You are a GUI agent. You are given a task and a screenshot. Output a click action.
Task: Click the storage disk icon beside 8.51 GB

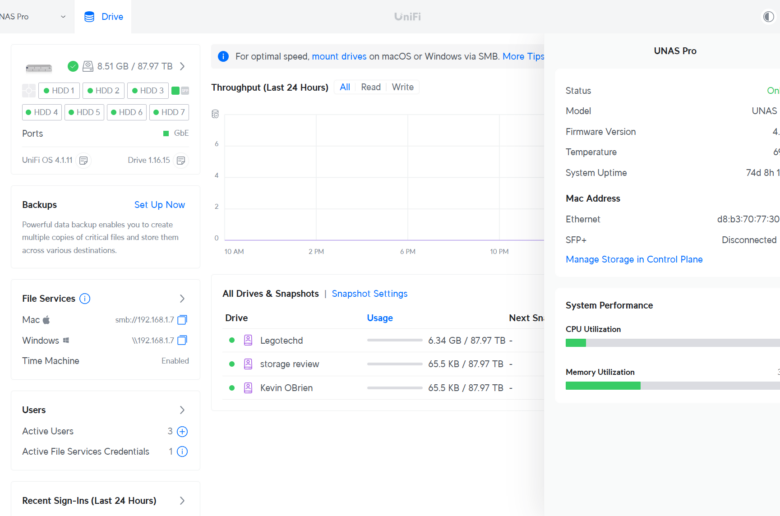click(88, 66)
